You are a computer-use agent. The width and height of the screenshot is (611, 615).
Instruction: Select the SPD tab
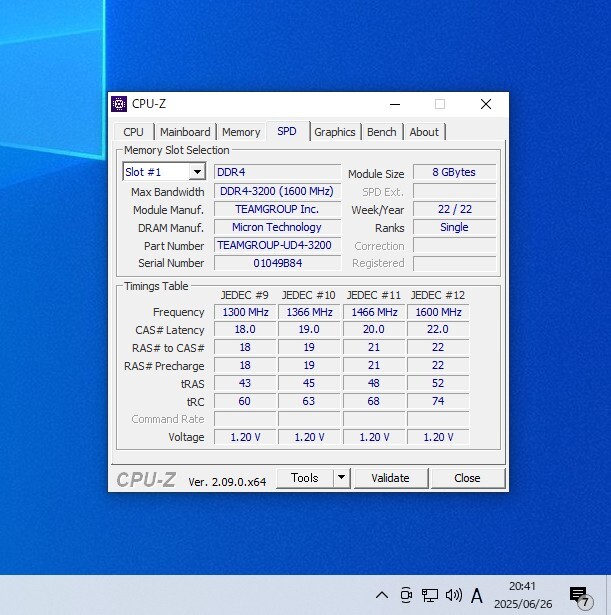click(x=287, y=131)
